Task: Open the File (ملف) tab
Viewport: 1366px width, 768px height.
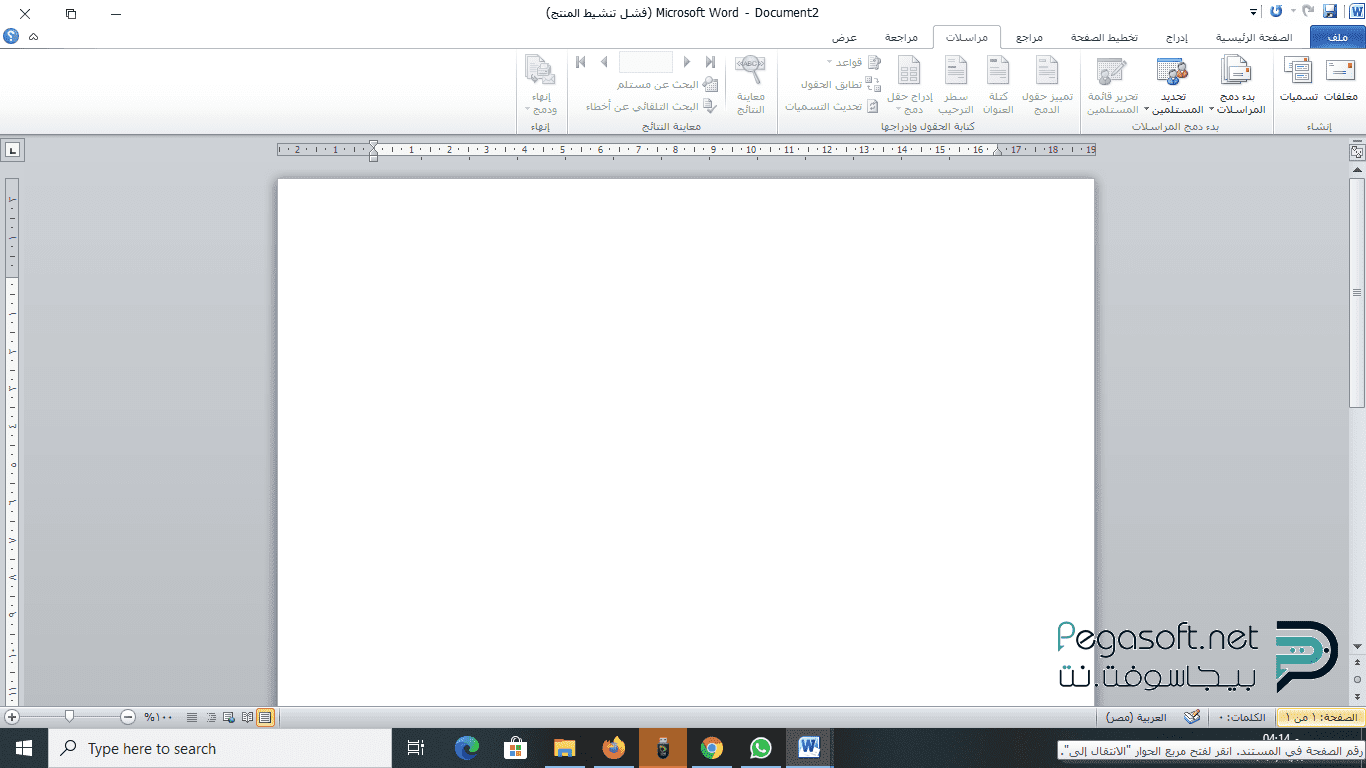Action: (1338, 37)
